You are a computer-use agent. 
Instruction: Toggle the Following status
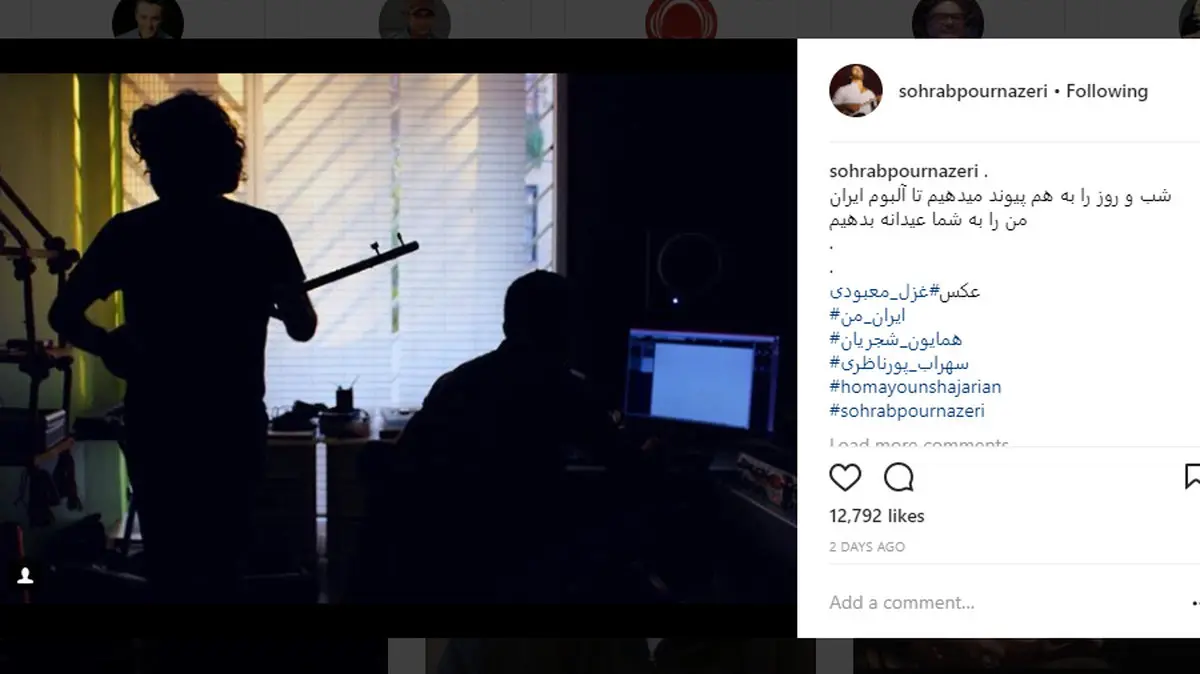1107,91
